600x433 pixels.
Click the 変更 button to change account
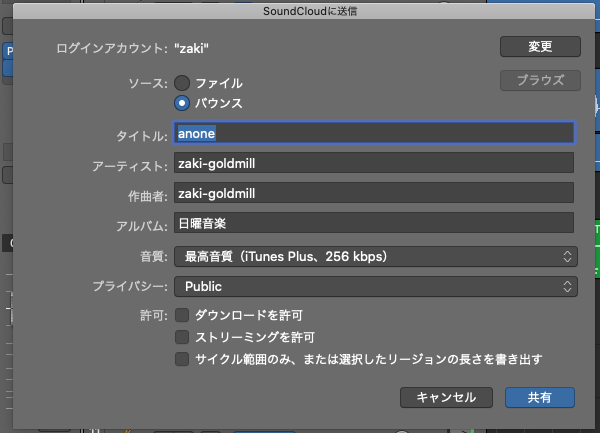540,47
